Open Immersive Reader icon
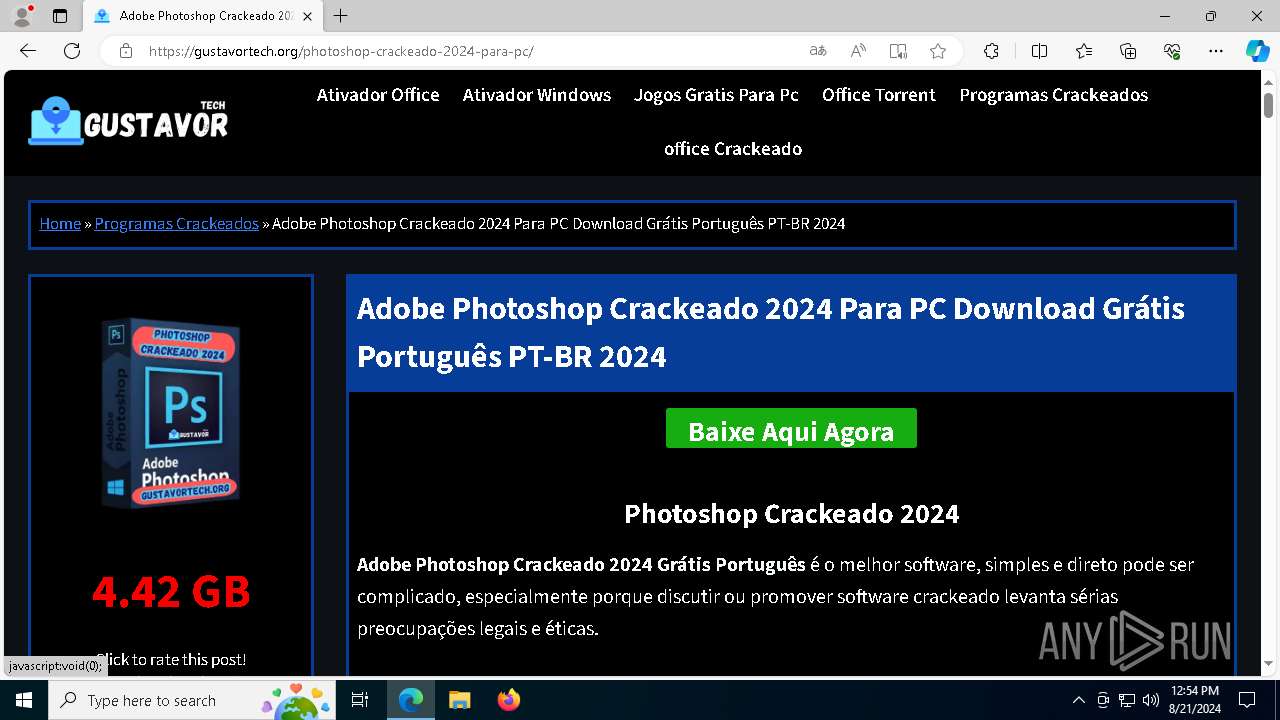Screen dimensions: 1280x720 pyautogui.click(x=898, y=51)
